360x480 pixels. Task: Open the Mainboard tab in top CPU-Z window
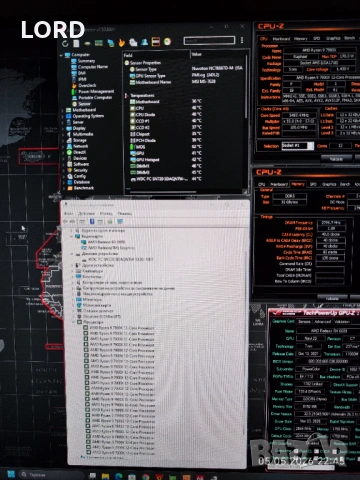pos(281,39)
